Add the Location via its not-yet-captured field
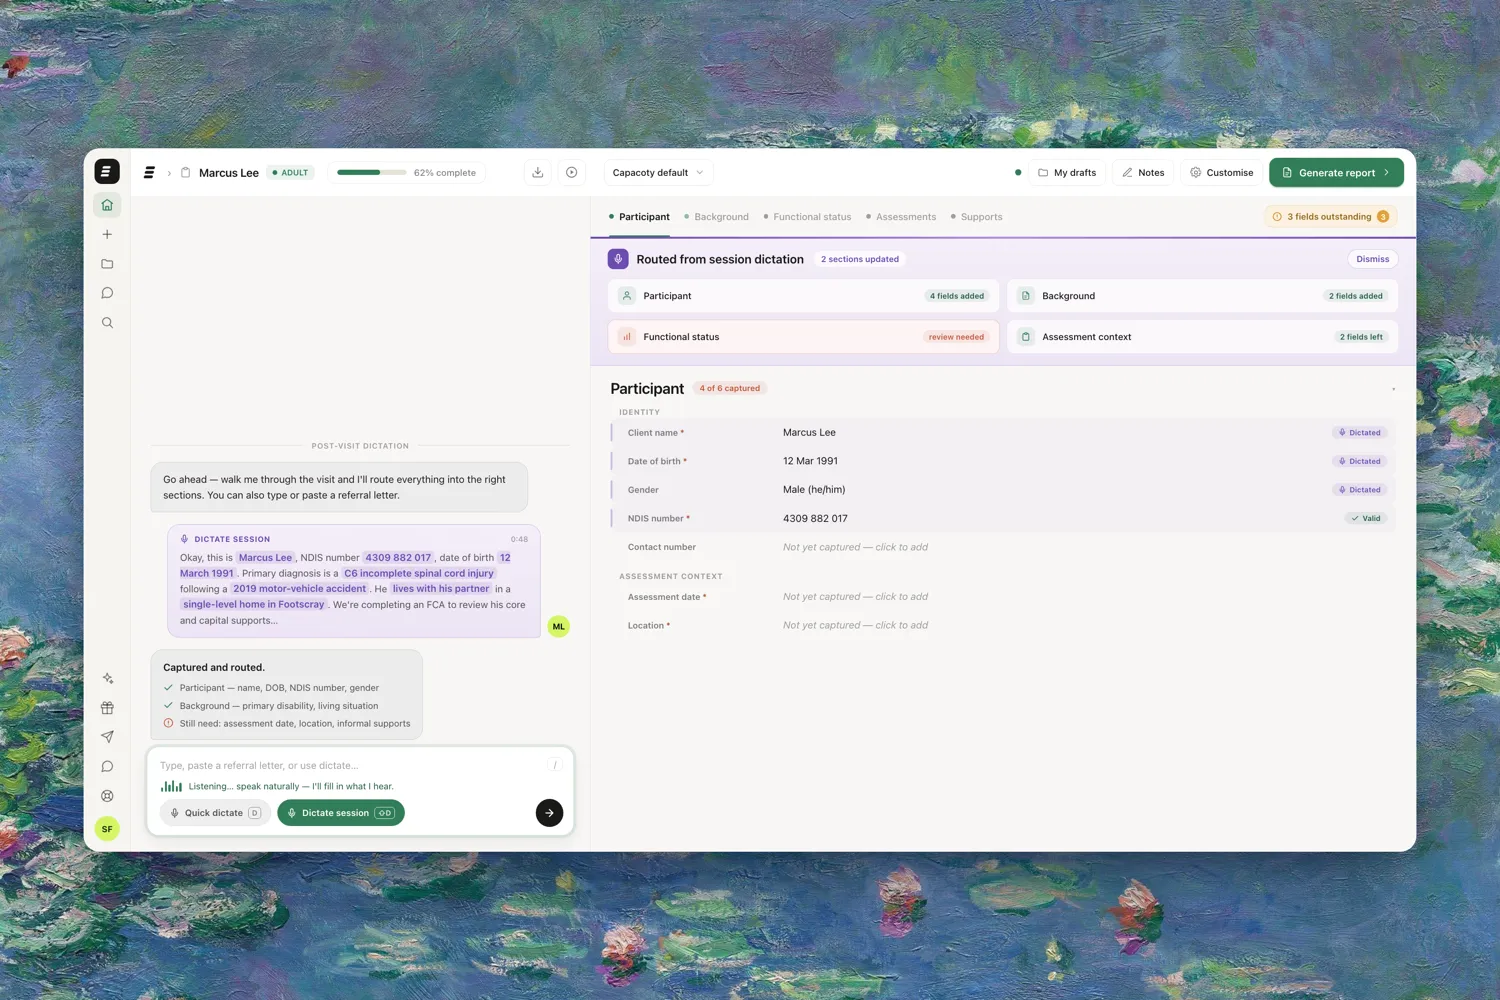The width and height of the screenshot is (1500, 1000). point(855,625)
